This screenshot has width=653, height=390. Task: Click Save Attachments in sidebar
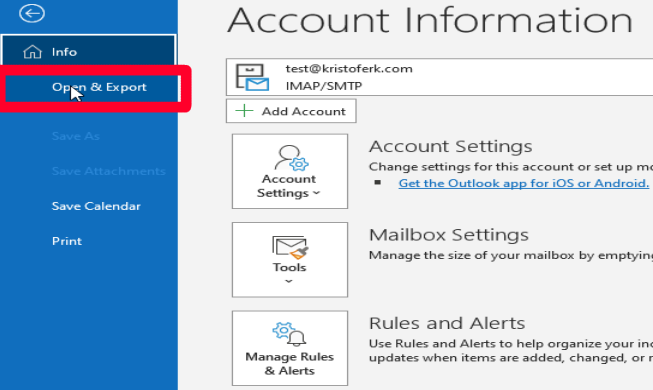click(108, 171)
